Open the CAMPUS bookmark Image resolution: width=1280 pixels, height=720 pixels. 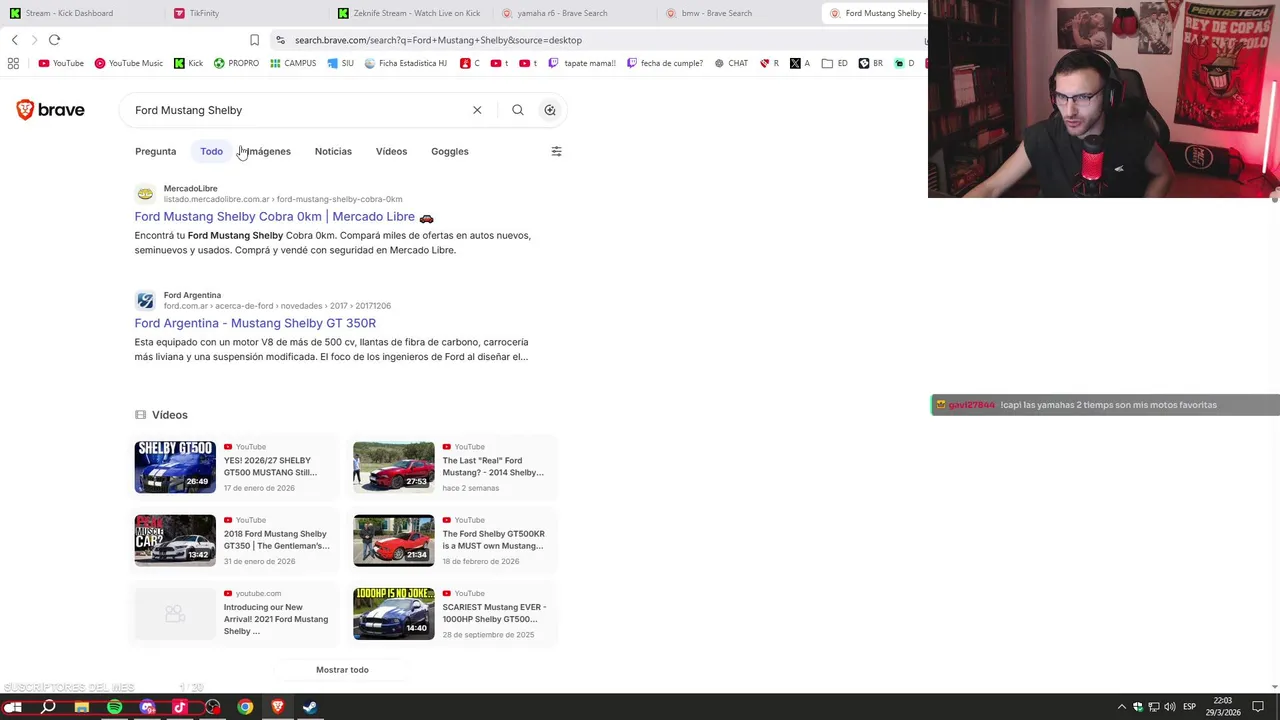293,63
